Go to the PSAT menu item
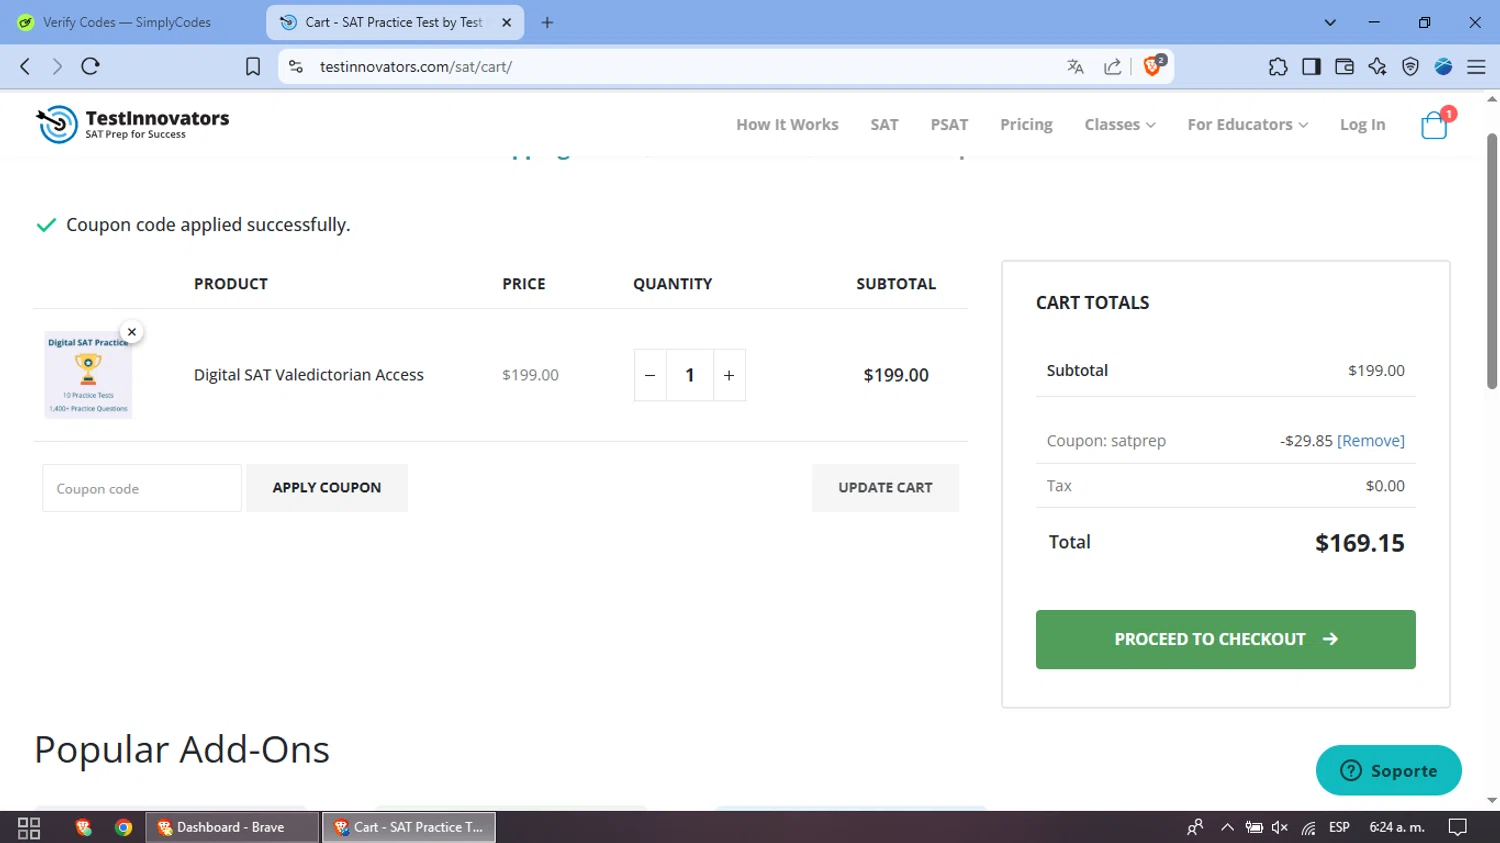This screenshot has height=843, width=1500. click(949, 125)
